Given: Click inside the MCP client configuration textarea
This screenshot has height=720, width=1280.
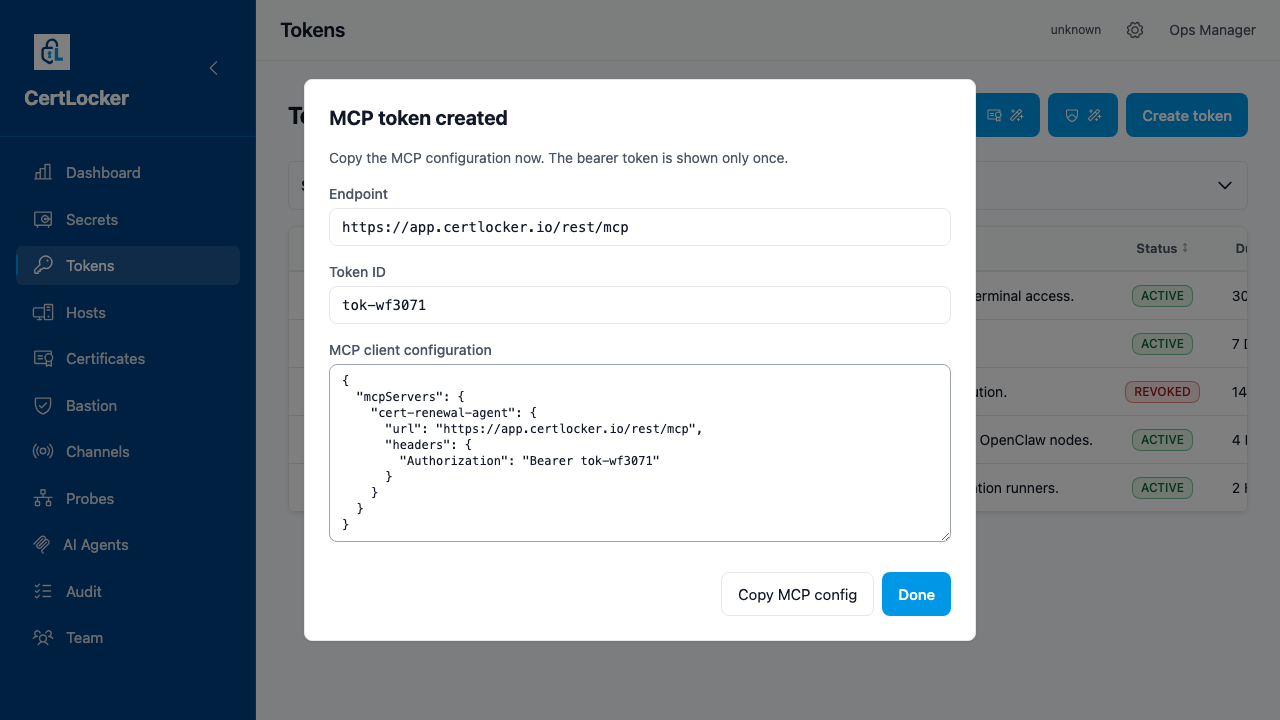Looking at the screenshot, I should click(x=640, y=453).
